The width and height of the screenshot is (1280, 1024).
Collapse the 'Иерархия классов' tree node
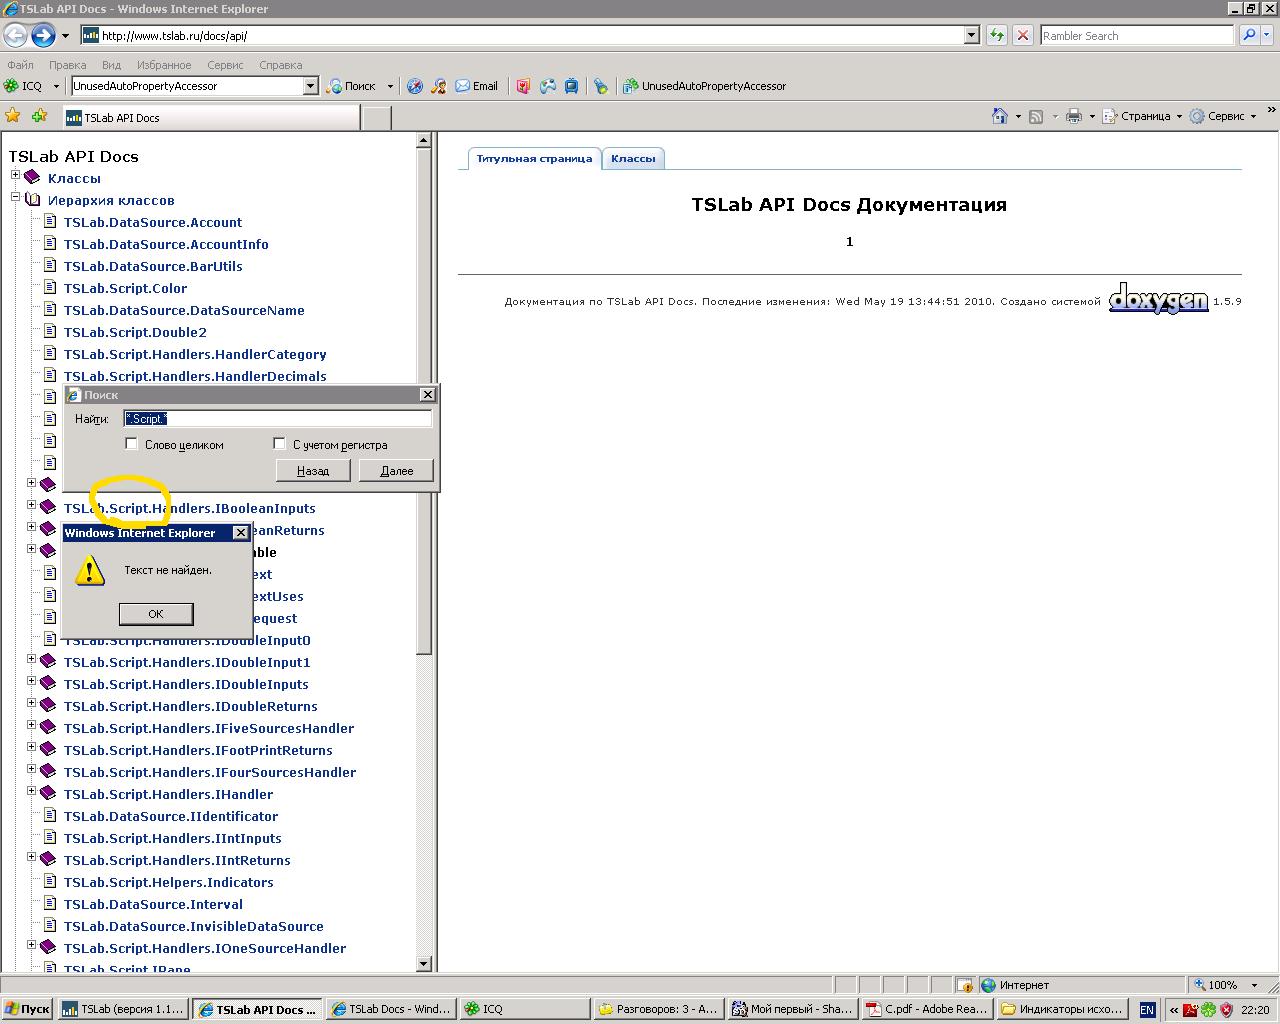click(x=15, y=197)
